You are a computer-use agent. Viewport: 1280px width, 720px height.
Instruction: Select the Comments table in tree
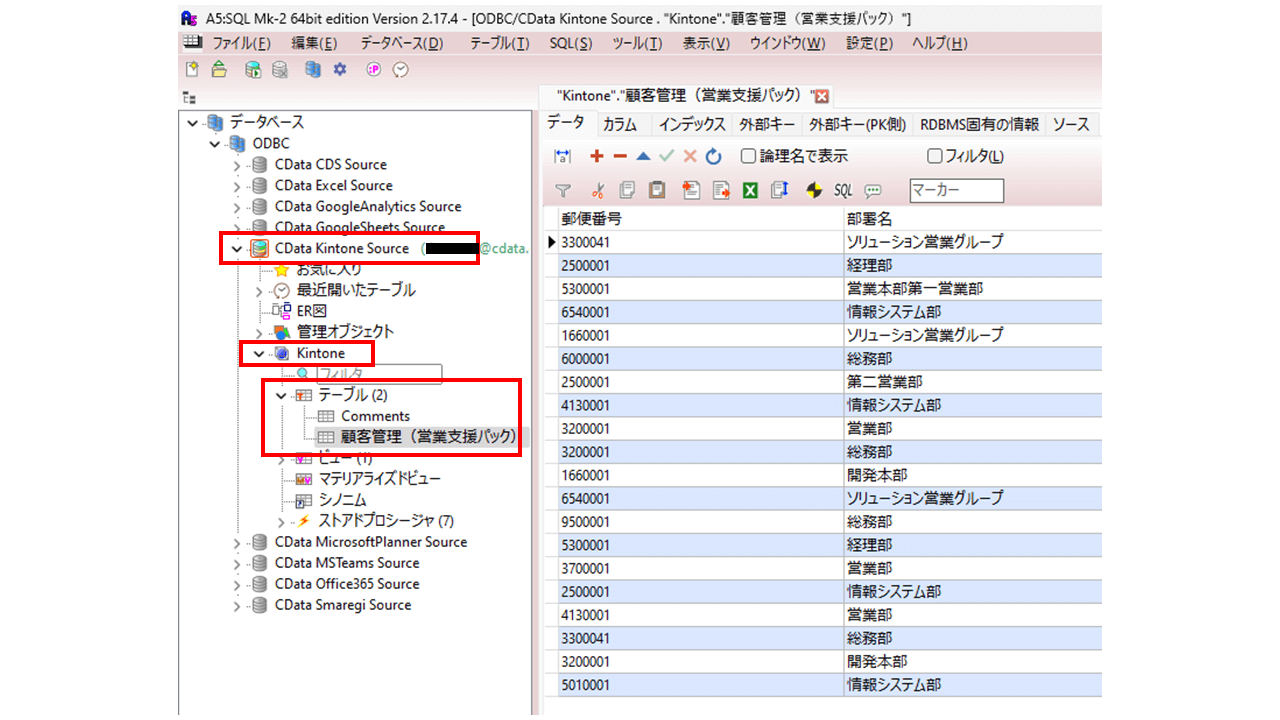coord(375,416)
